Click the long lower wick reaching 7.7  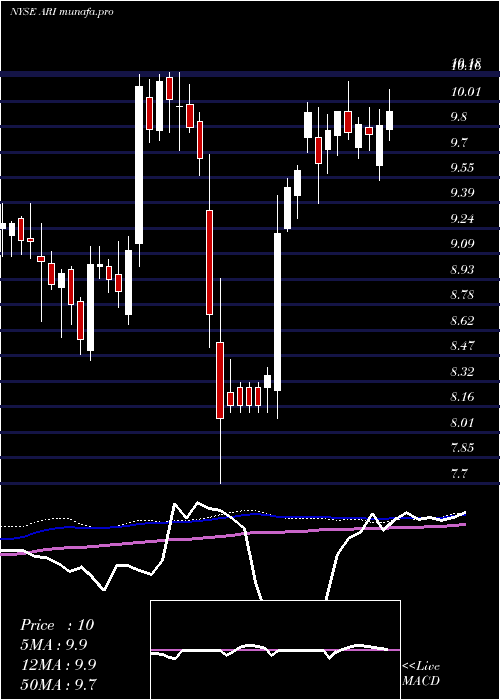221,451
